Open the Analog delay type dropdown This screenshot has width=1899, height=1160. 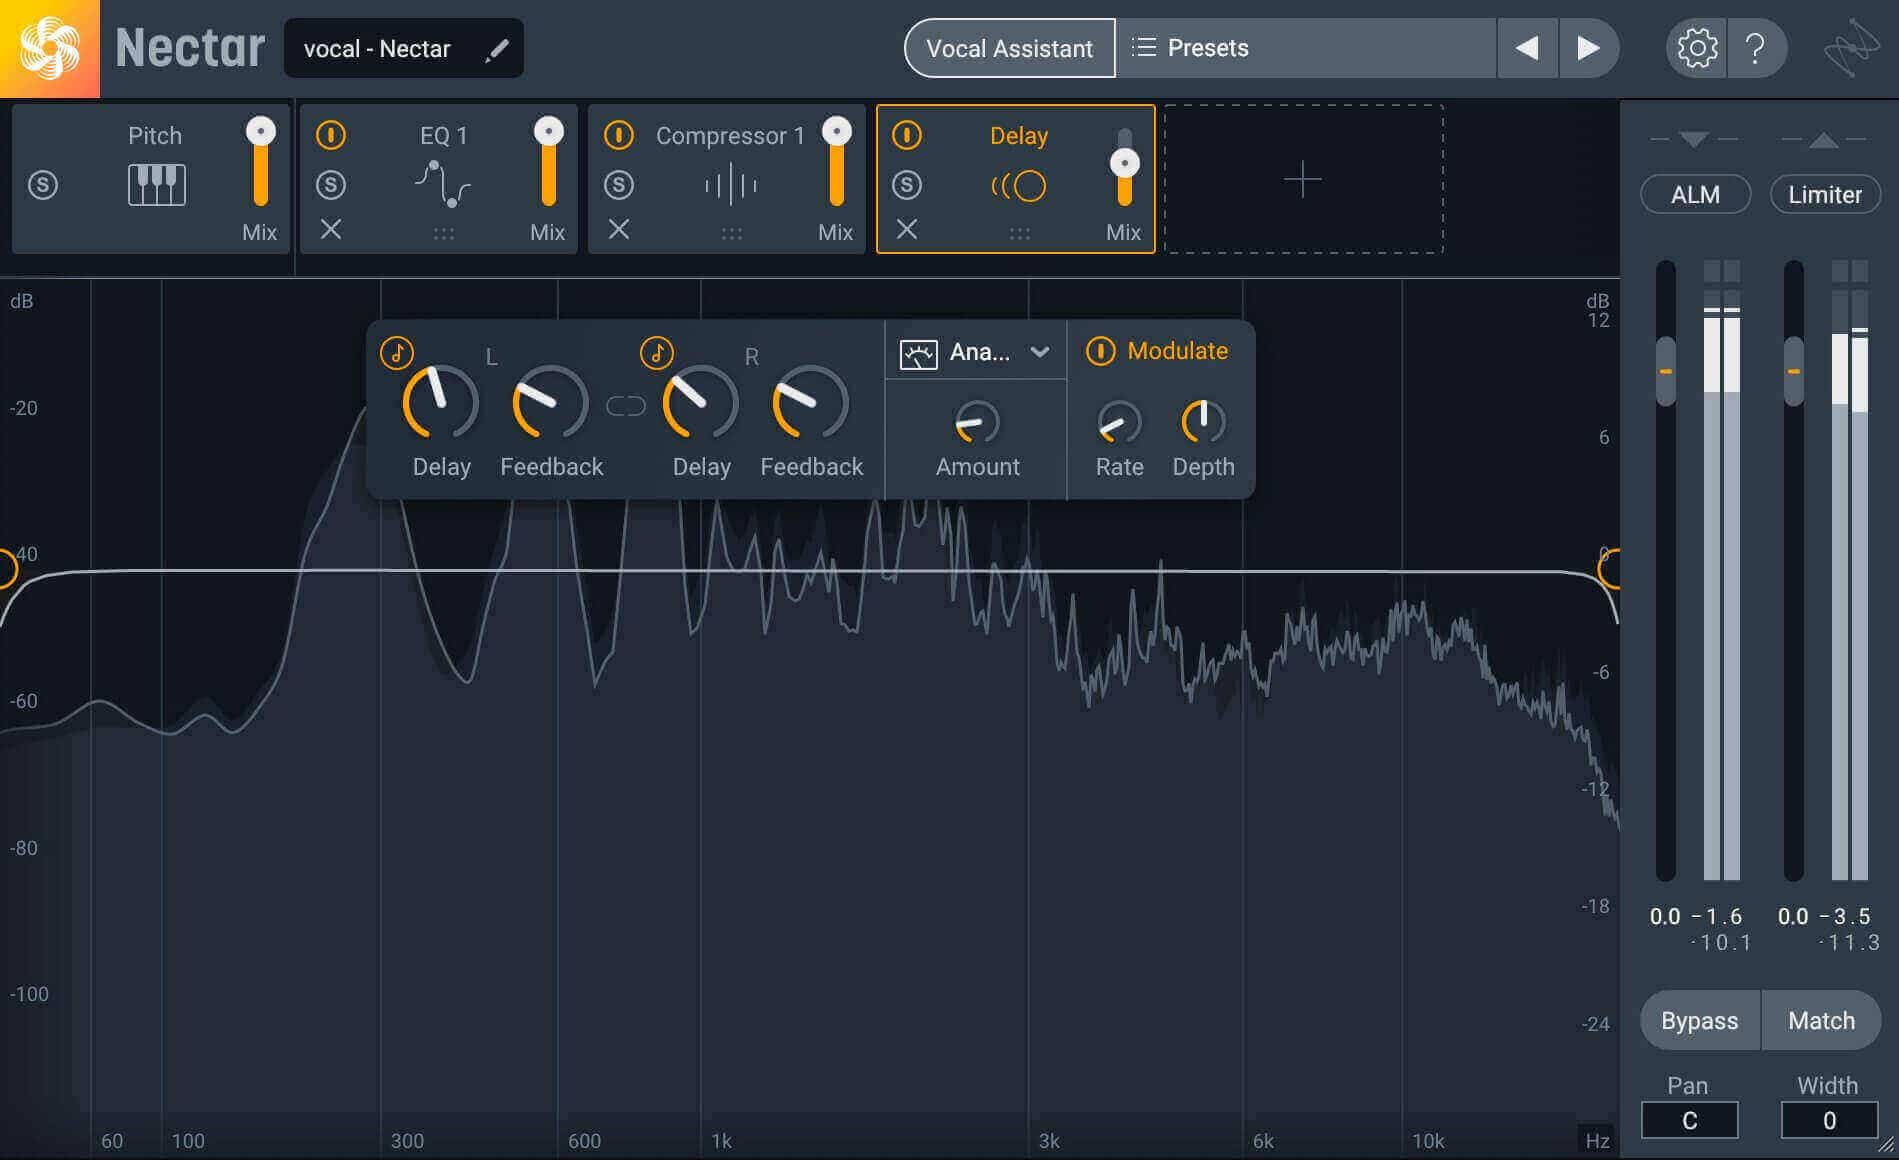pos(976,352)
